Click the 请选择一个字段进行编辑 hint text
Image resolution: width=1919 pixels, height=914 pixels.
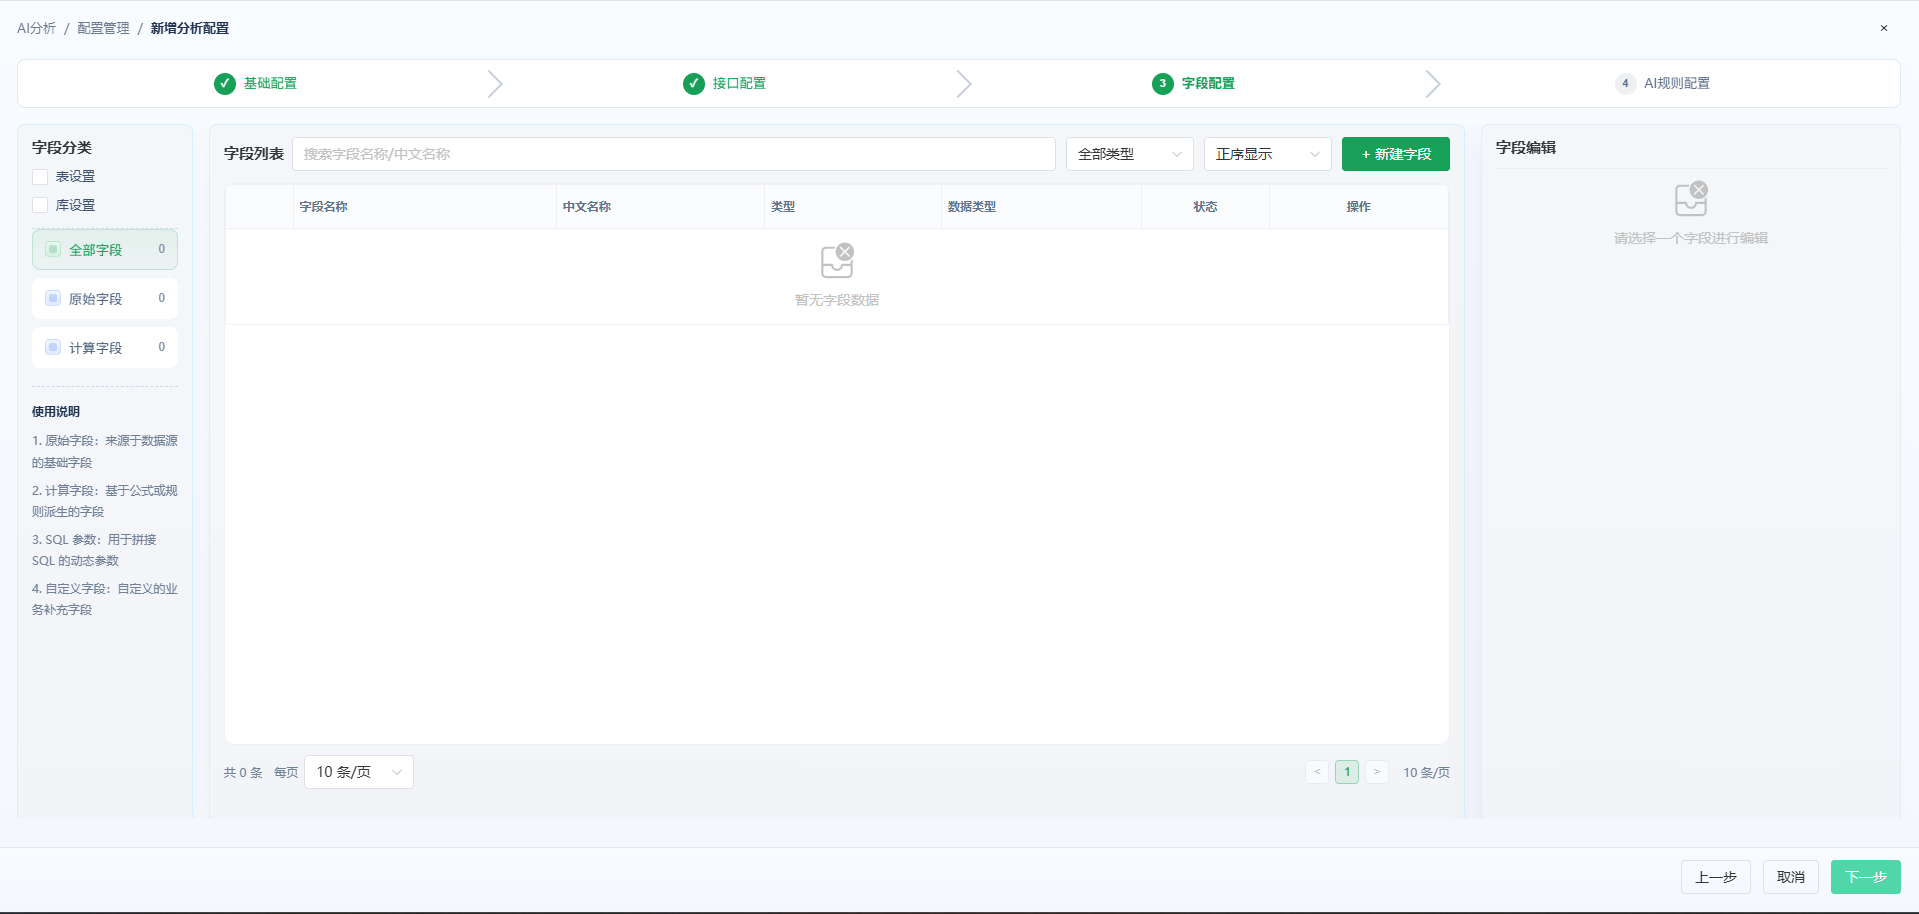1691,238
